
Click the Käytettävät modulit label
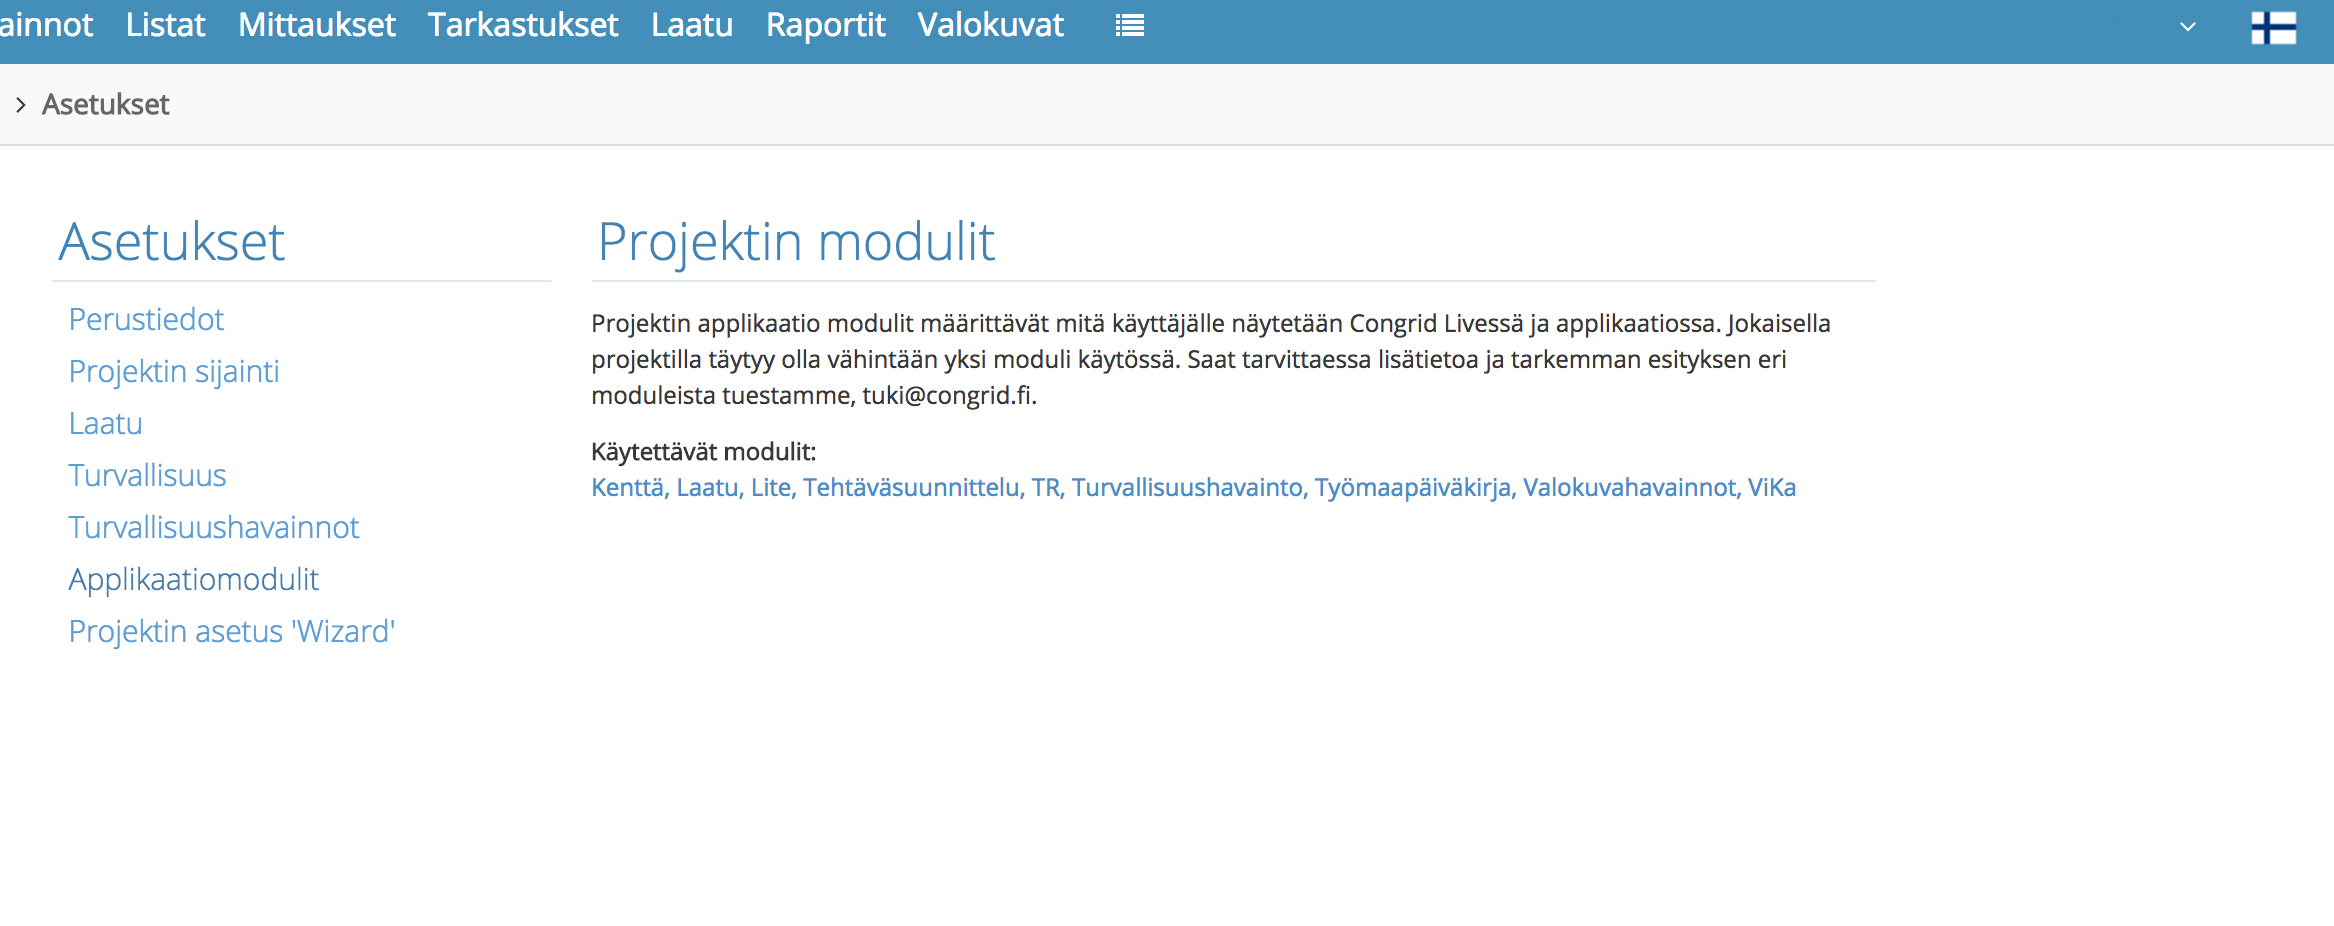[703, 451]
